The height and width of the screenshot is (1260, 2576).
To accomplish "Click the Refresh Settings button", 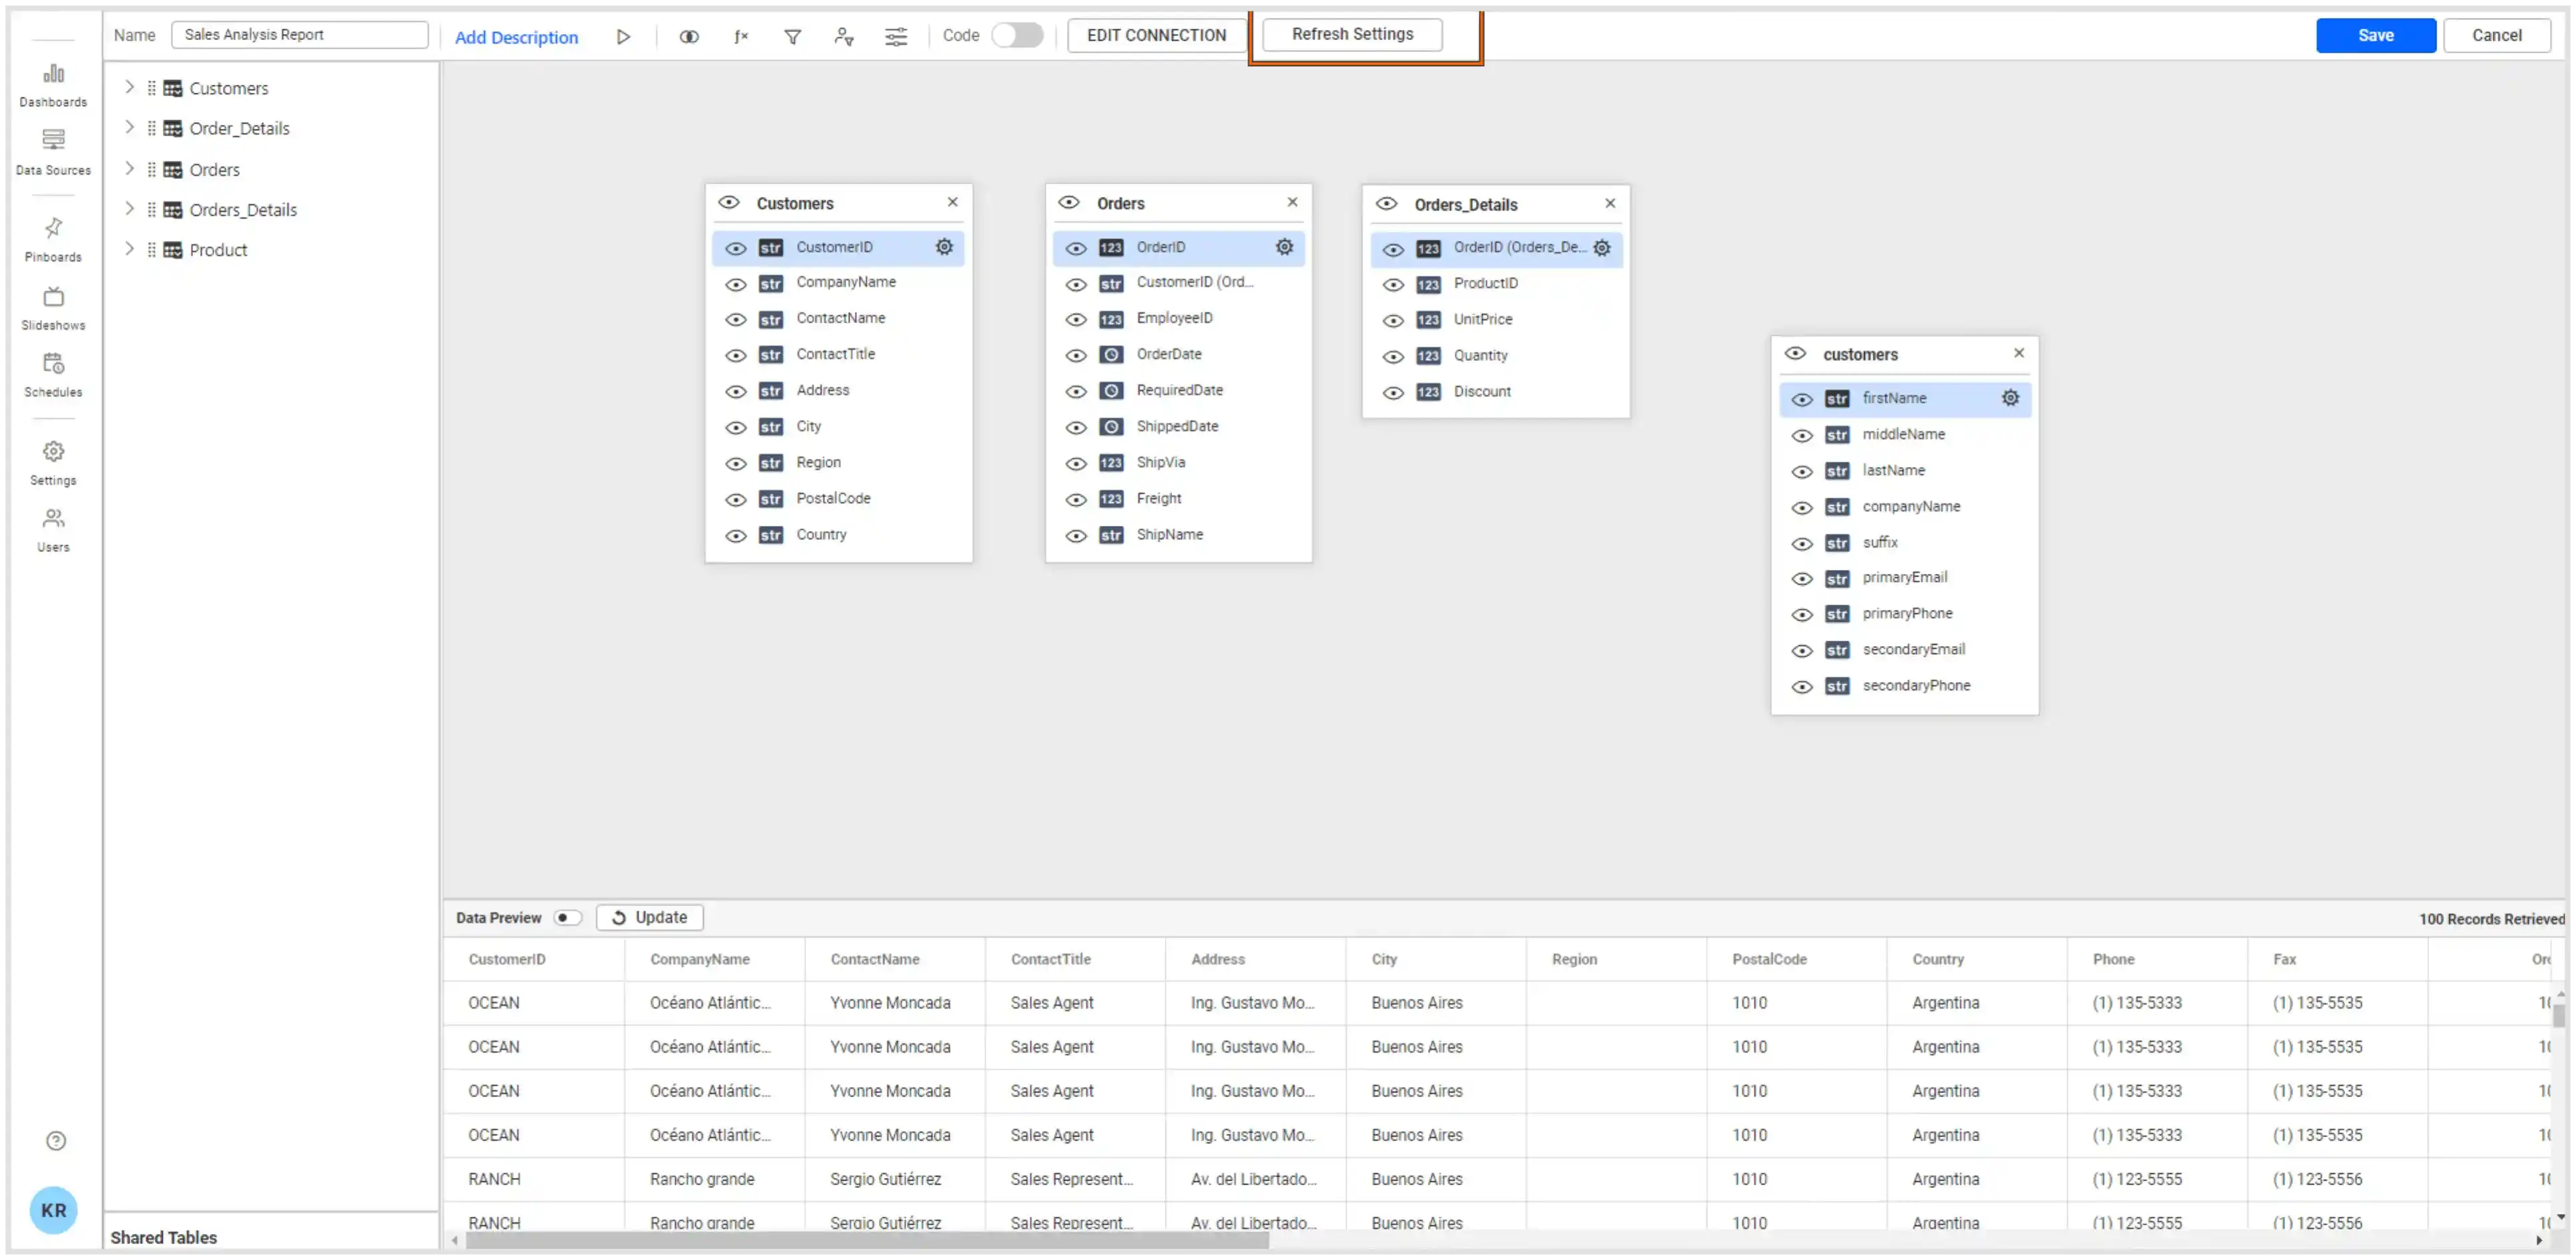I will (1352, 34).
